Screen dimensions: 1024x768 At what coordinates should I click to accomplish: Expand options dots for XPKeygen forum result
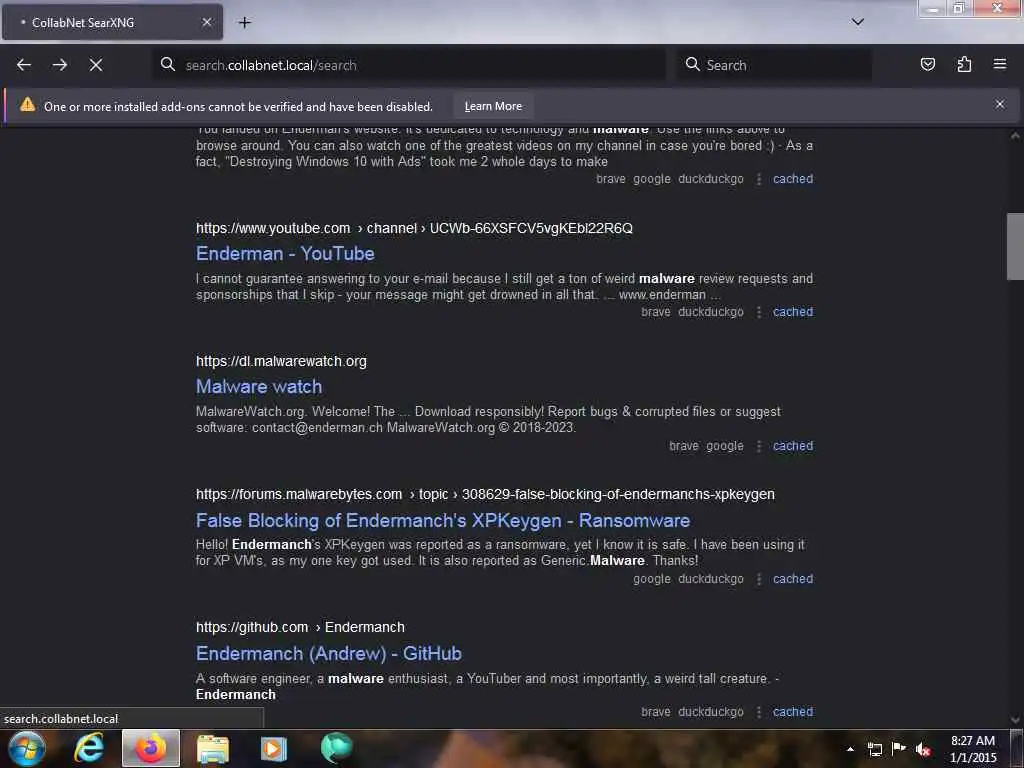[758, 579]
